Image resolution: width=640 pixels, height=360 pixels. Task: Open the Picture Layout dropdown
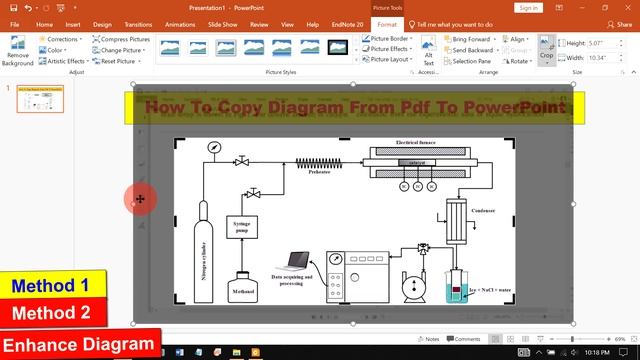(387, 60)
